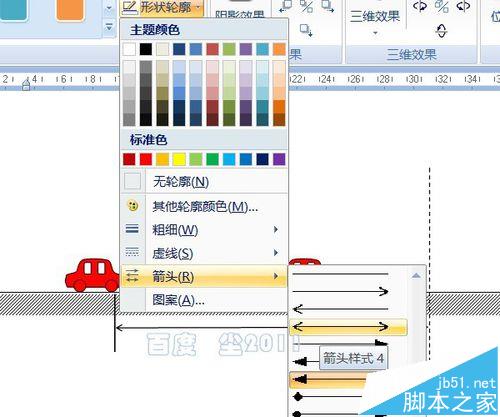Click the shadow on/off toggle icon
This screenshot has height=417, width=500.
click(x=306, y=7)
